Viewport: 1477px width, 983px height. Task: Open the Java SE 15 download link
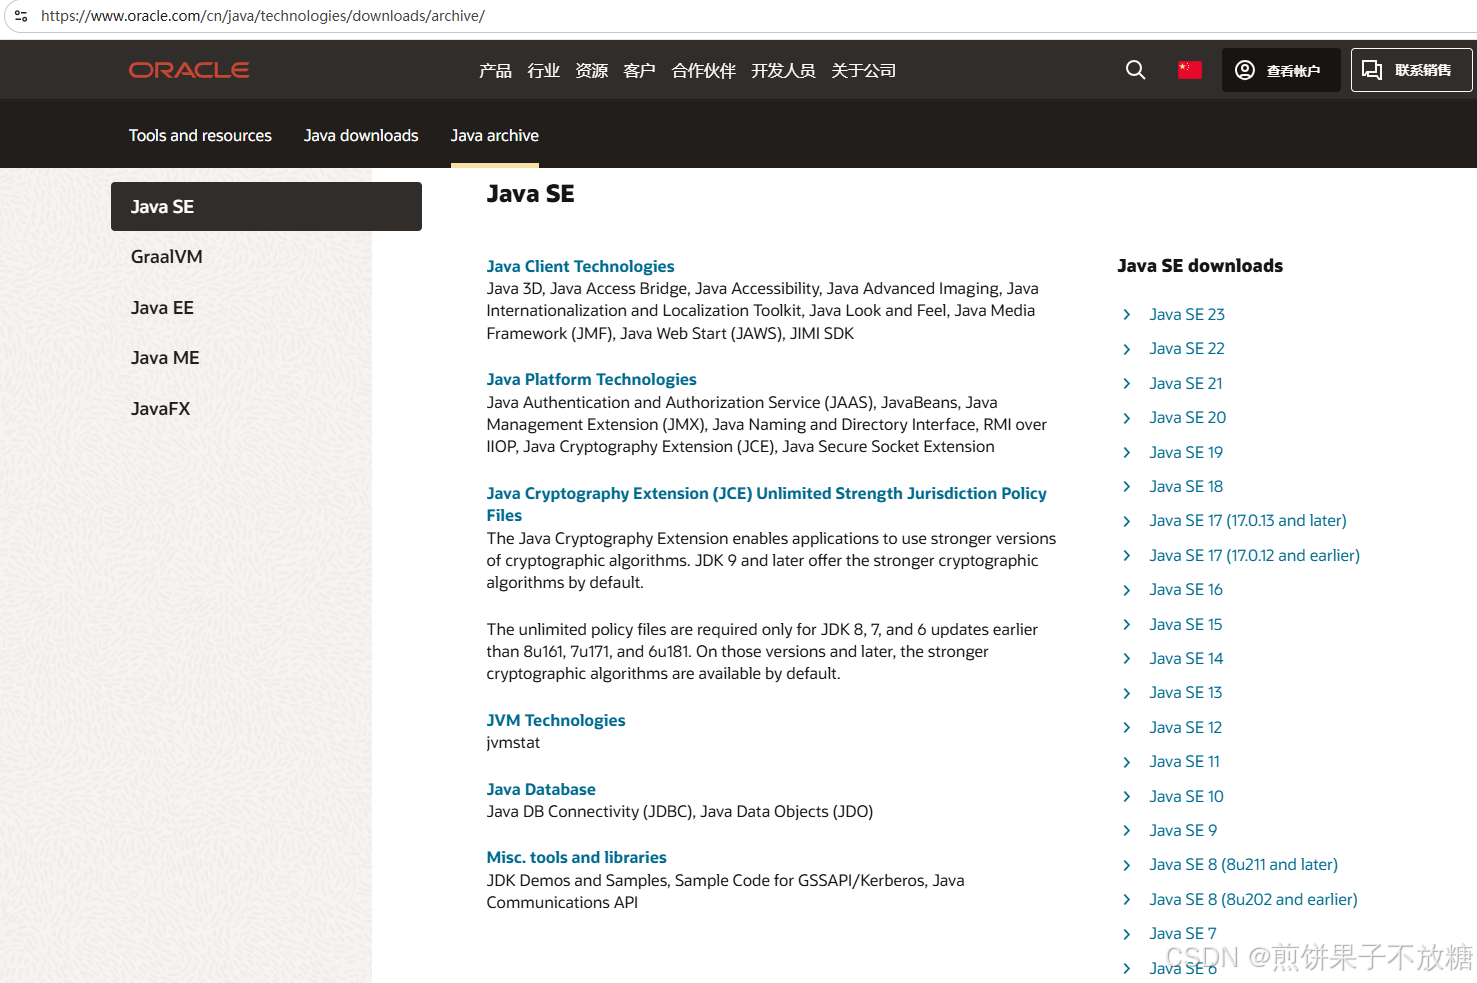click(1185, 624)
